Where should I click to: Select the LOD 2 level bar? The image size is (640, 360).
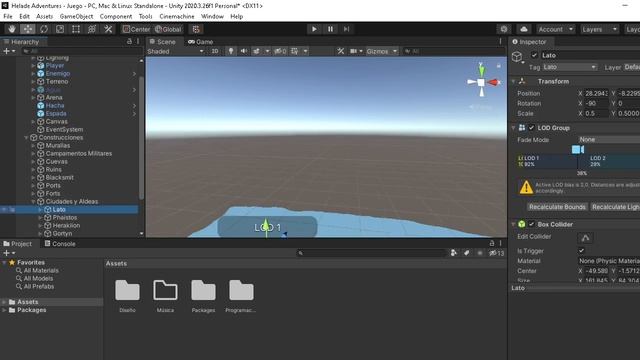(609, 161)
